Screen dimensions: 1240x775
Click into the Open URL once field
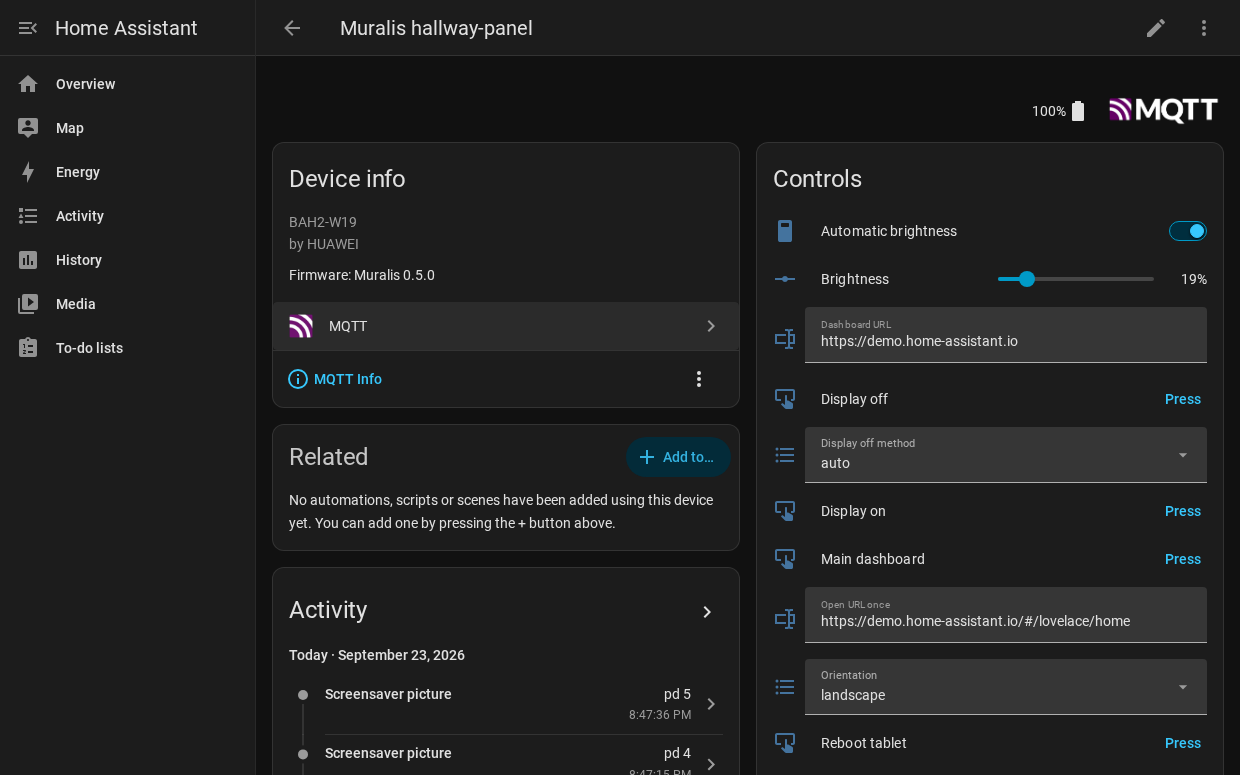point(1006,615)
